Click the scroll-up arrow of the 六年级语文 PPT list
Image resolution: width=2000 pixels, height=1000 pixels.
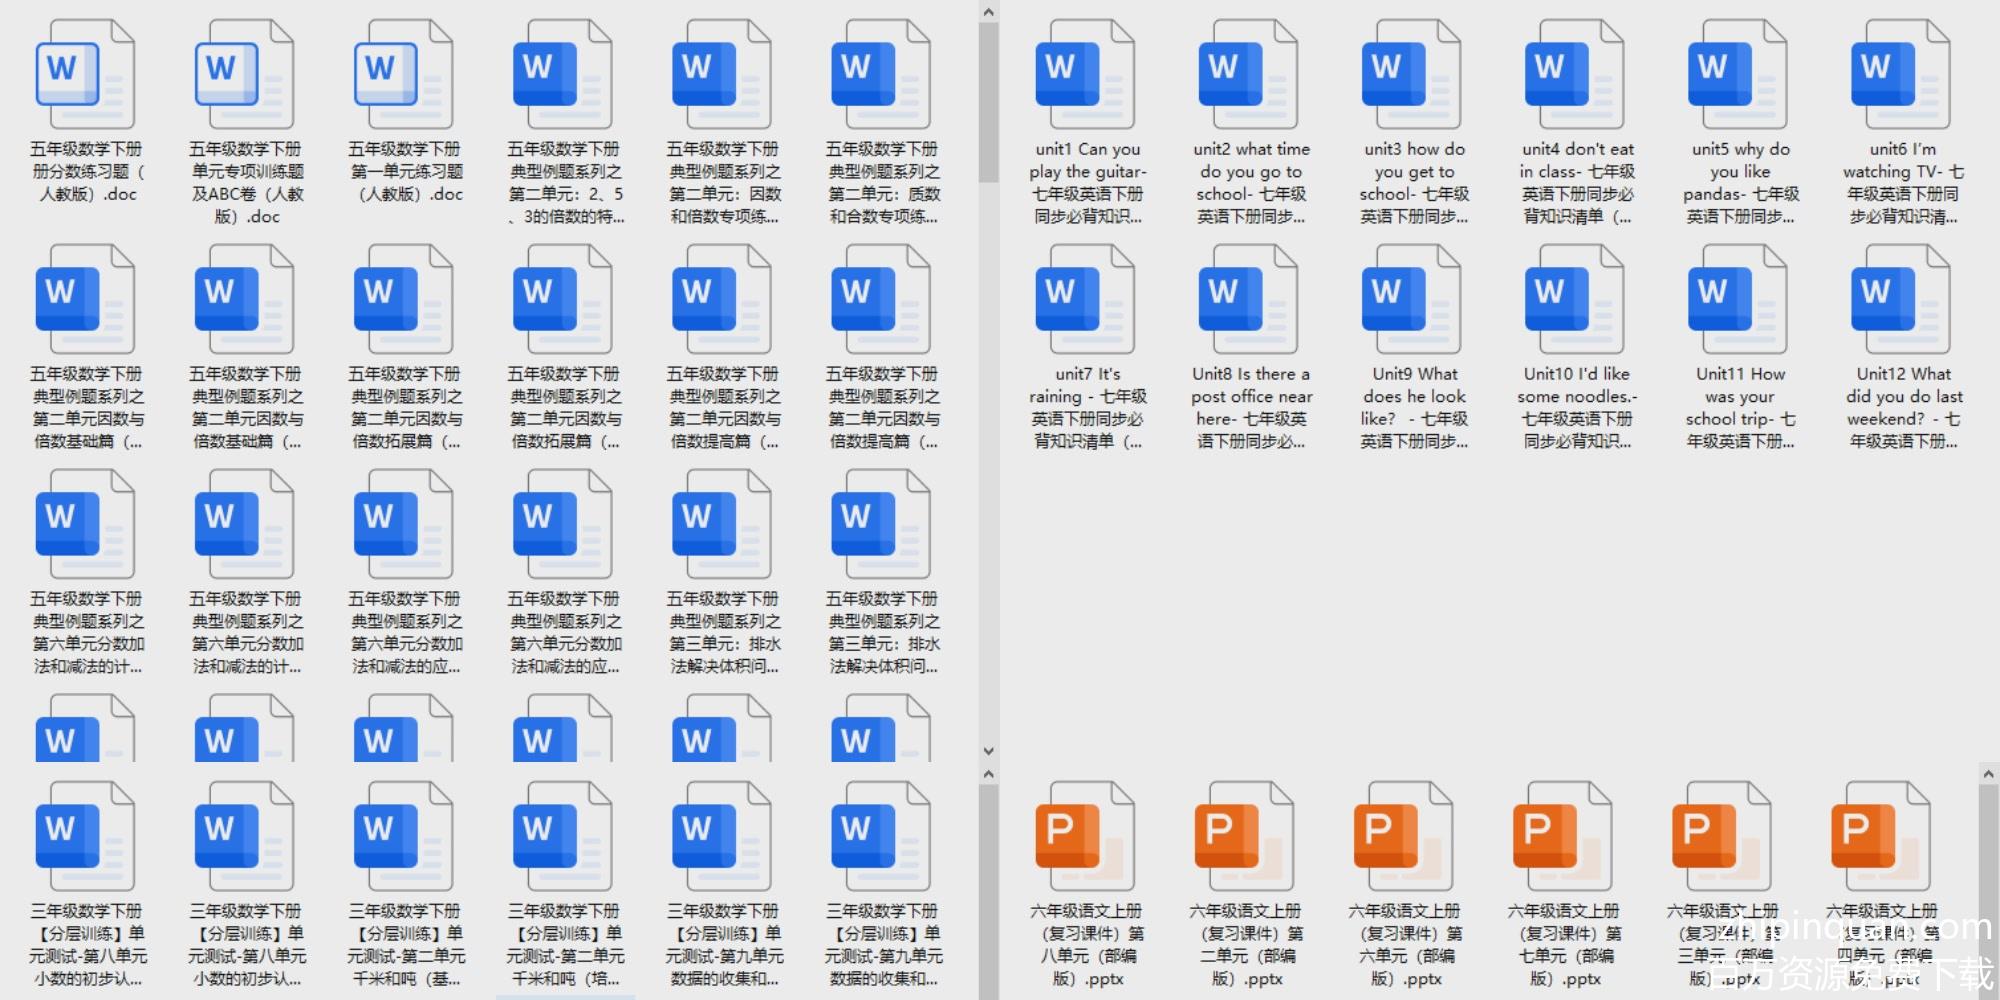(1988, 774)
